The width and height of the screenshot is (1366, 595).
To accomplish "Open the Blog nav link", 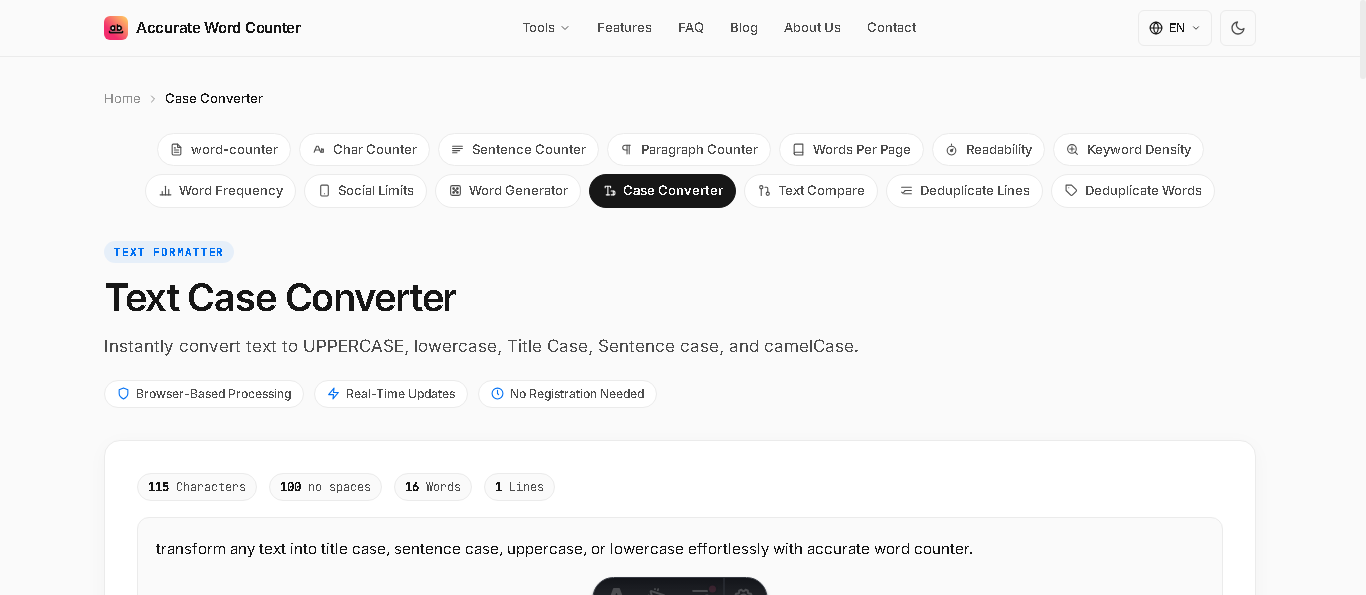I will (x=744, y=28).
